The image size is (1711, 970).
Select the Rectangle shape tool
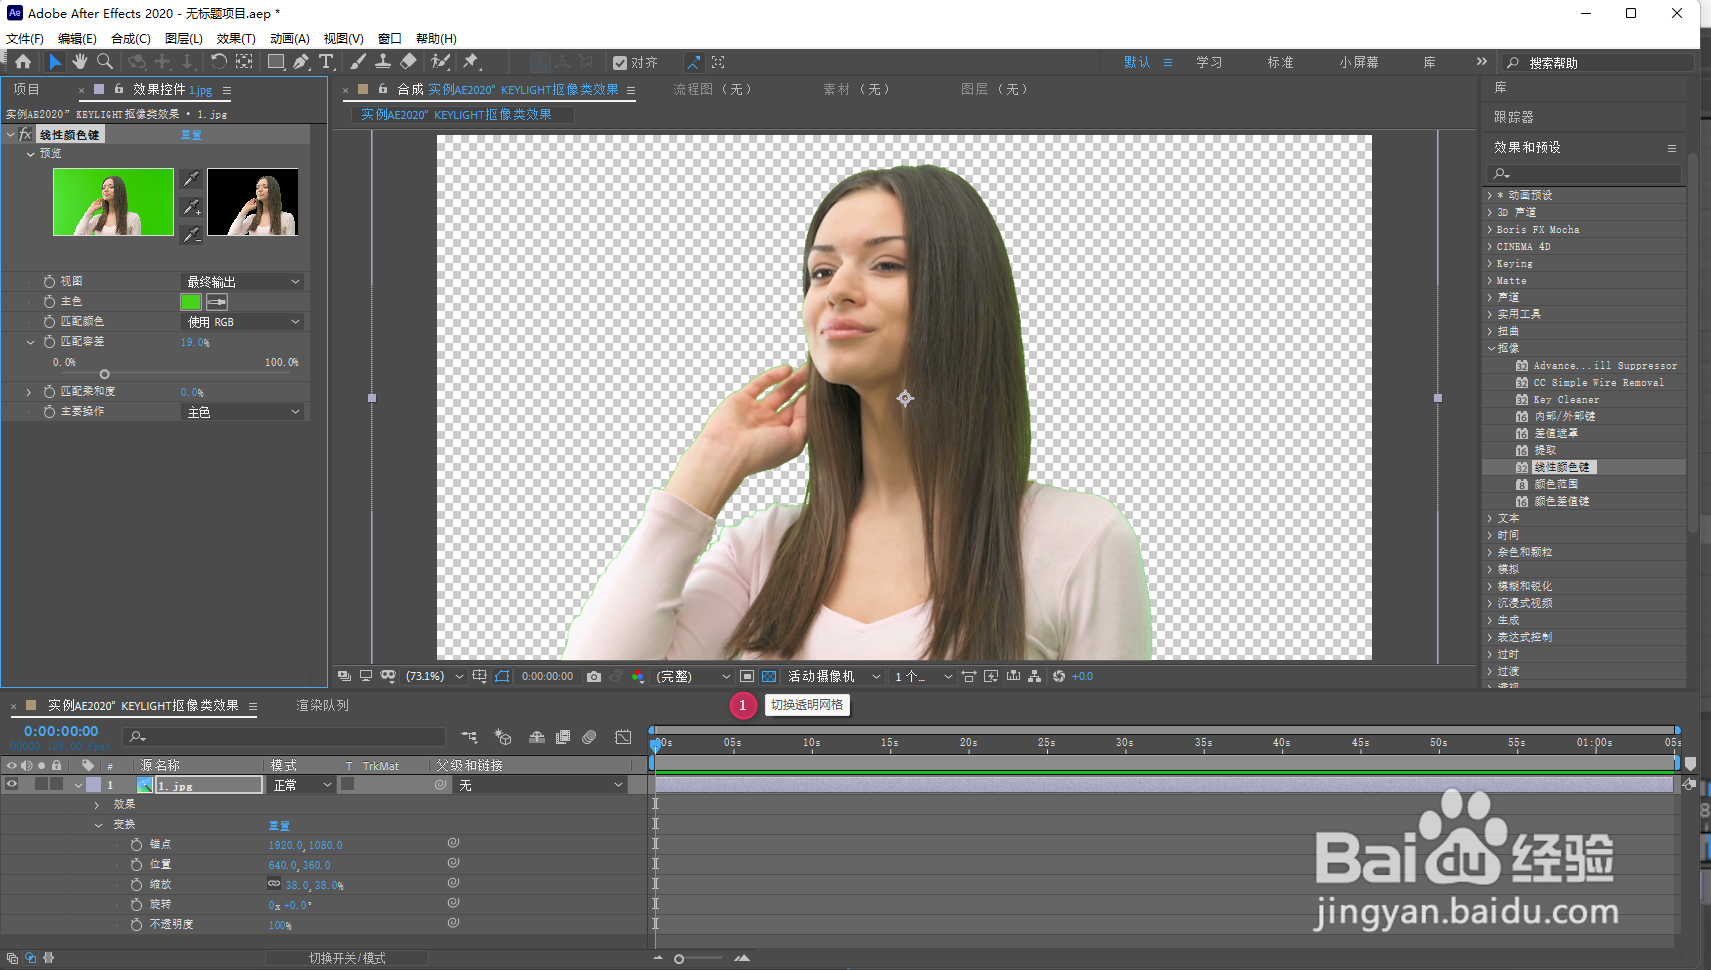276,62
